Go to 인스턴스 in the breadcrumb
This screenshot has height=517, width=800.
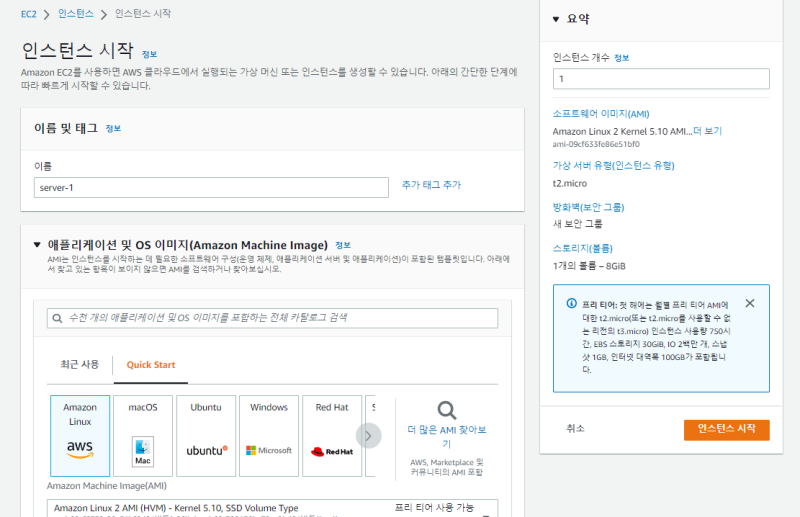(76, 14)
